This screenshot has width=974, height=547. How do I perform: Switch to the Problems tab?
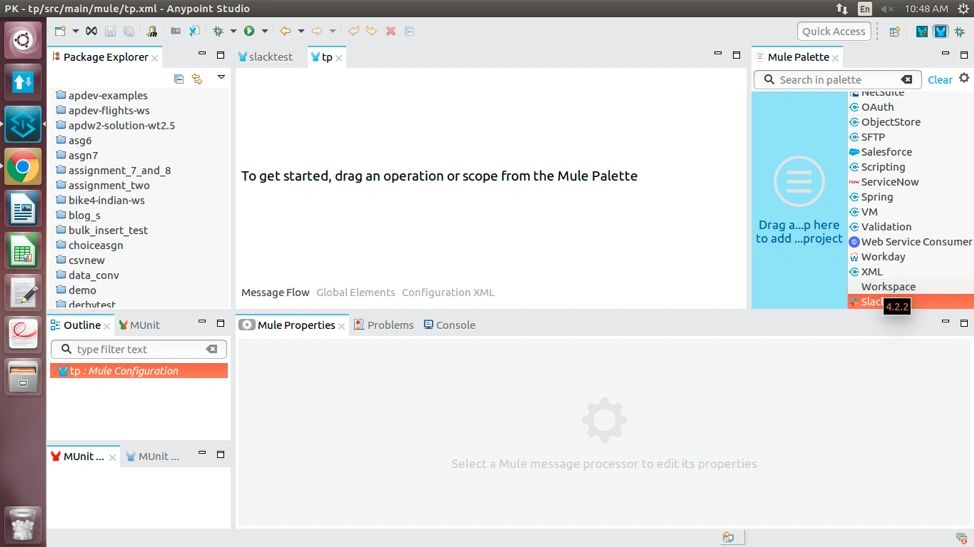coord(383,325)
